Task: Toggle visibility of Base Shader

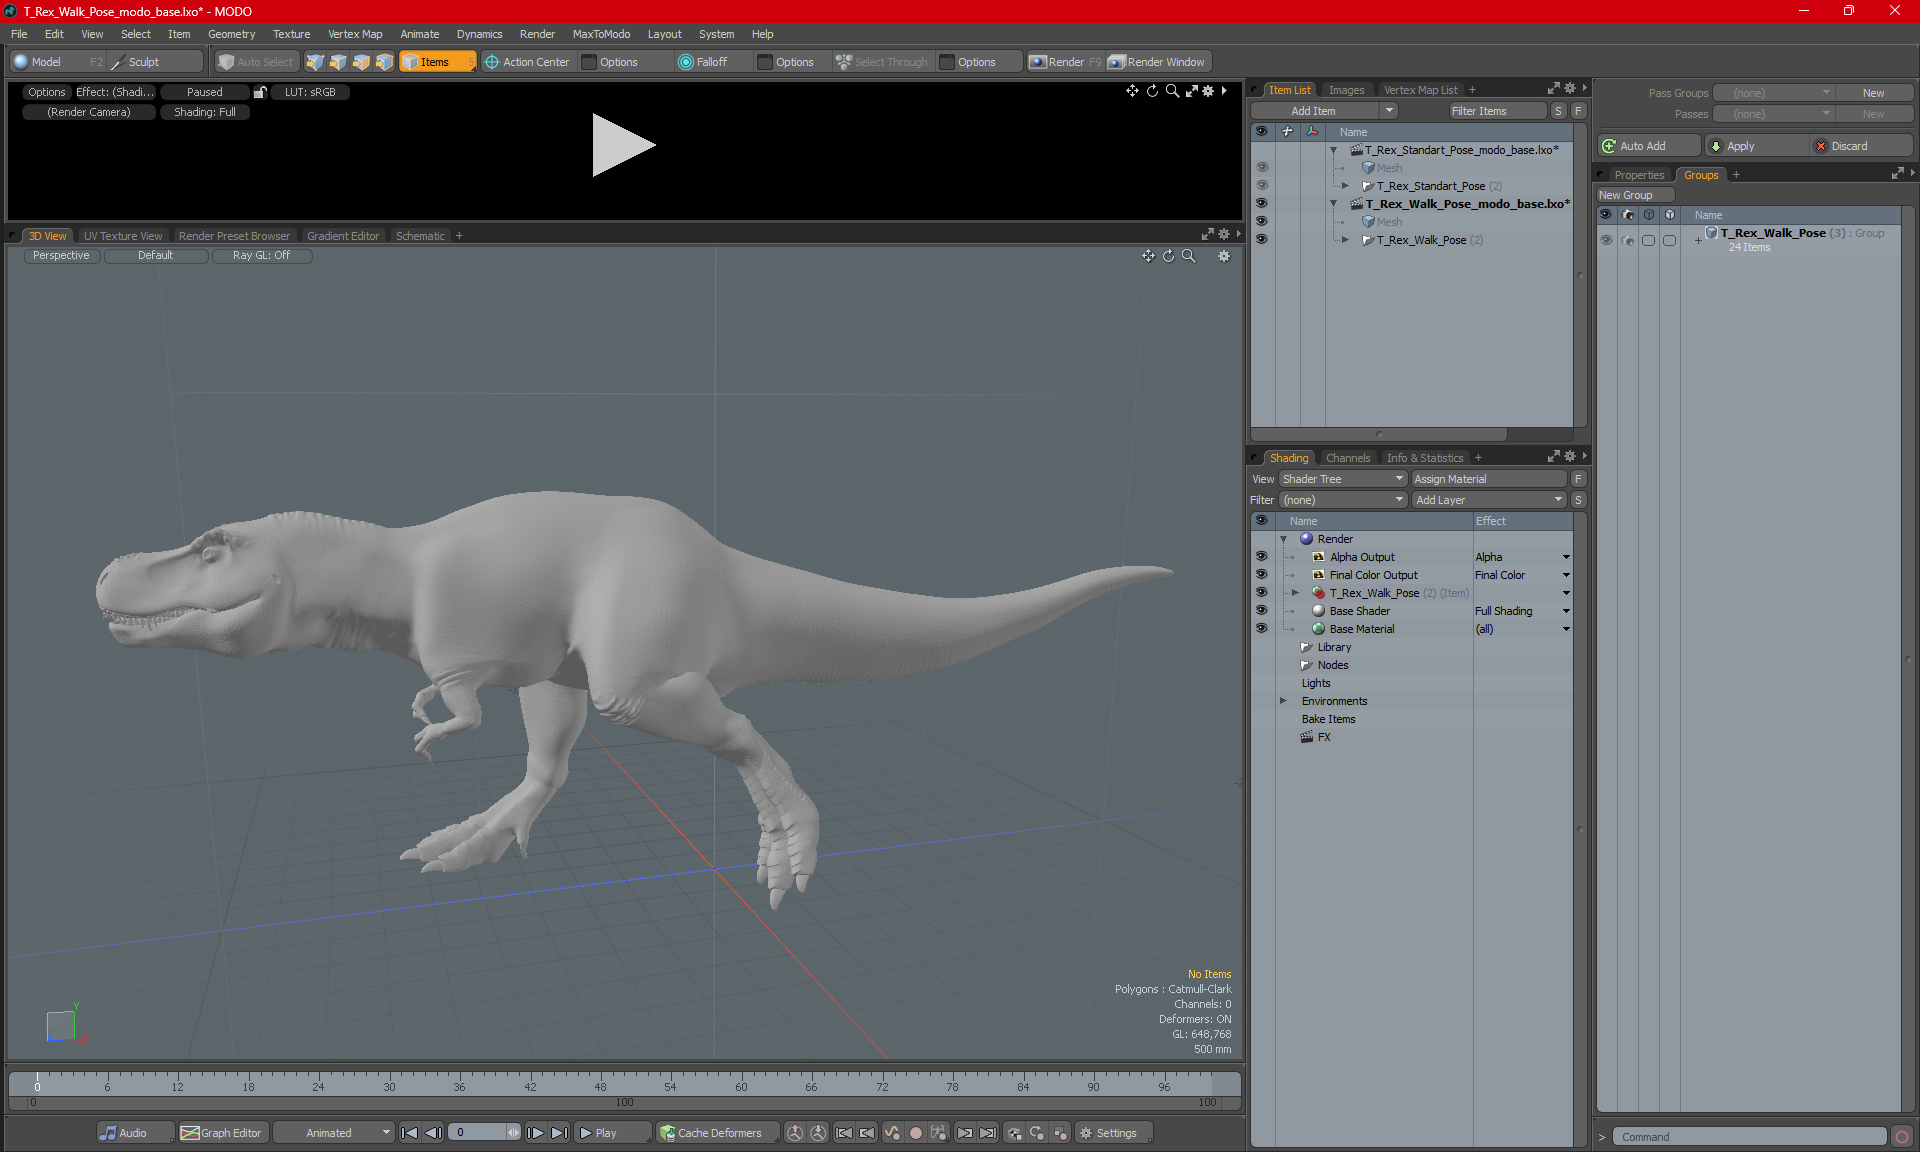Action: (x=1262, y=611)
